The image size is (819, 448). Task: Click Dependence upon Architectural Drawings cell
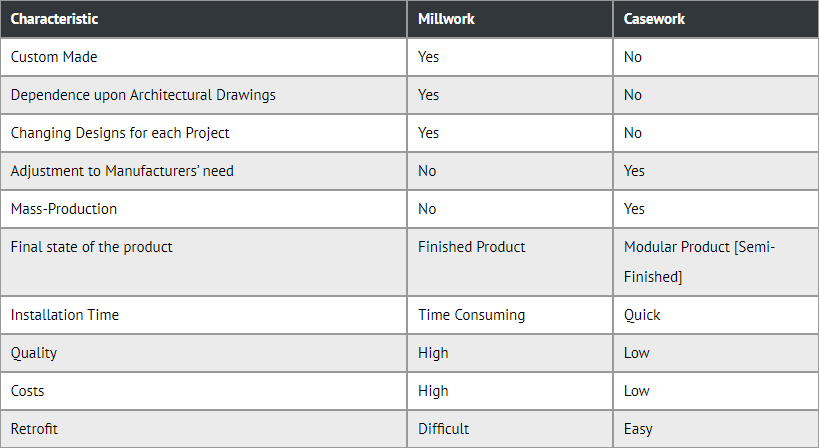coord(143,95)
